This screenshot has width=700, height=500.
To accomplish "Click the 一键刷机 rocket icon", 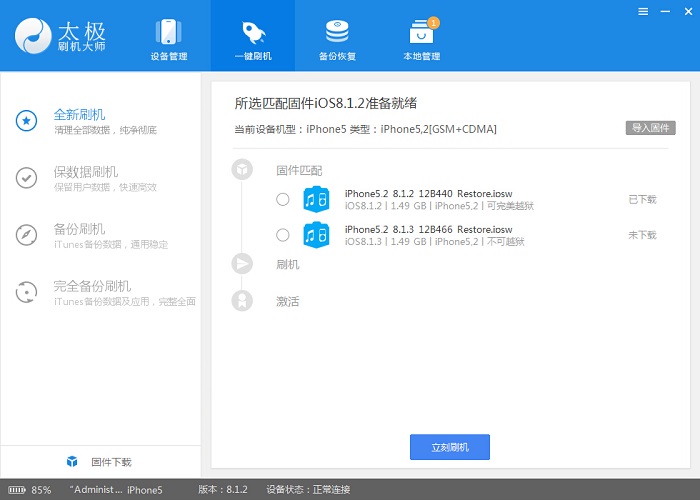I will coord(252,30).
